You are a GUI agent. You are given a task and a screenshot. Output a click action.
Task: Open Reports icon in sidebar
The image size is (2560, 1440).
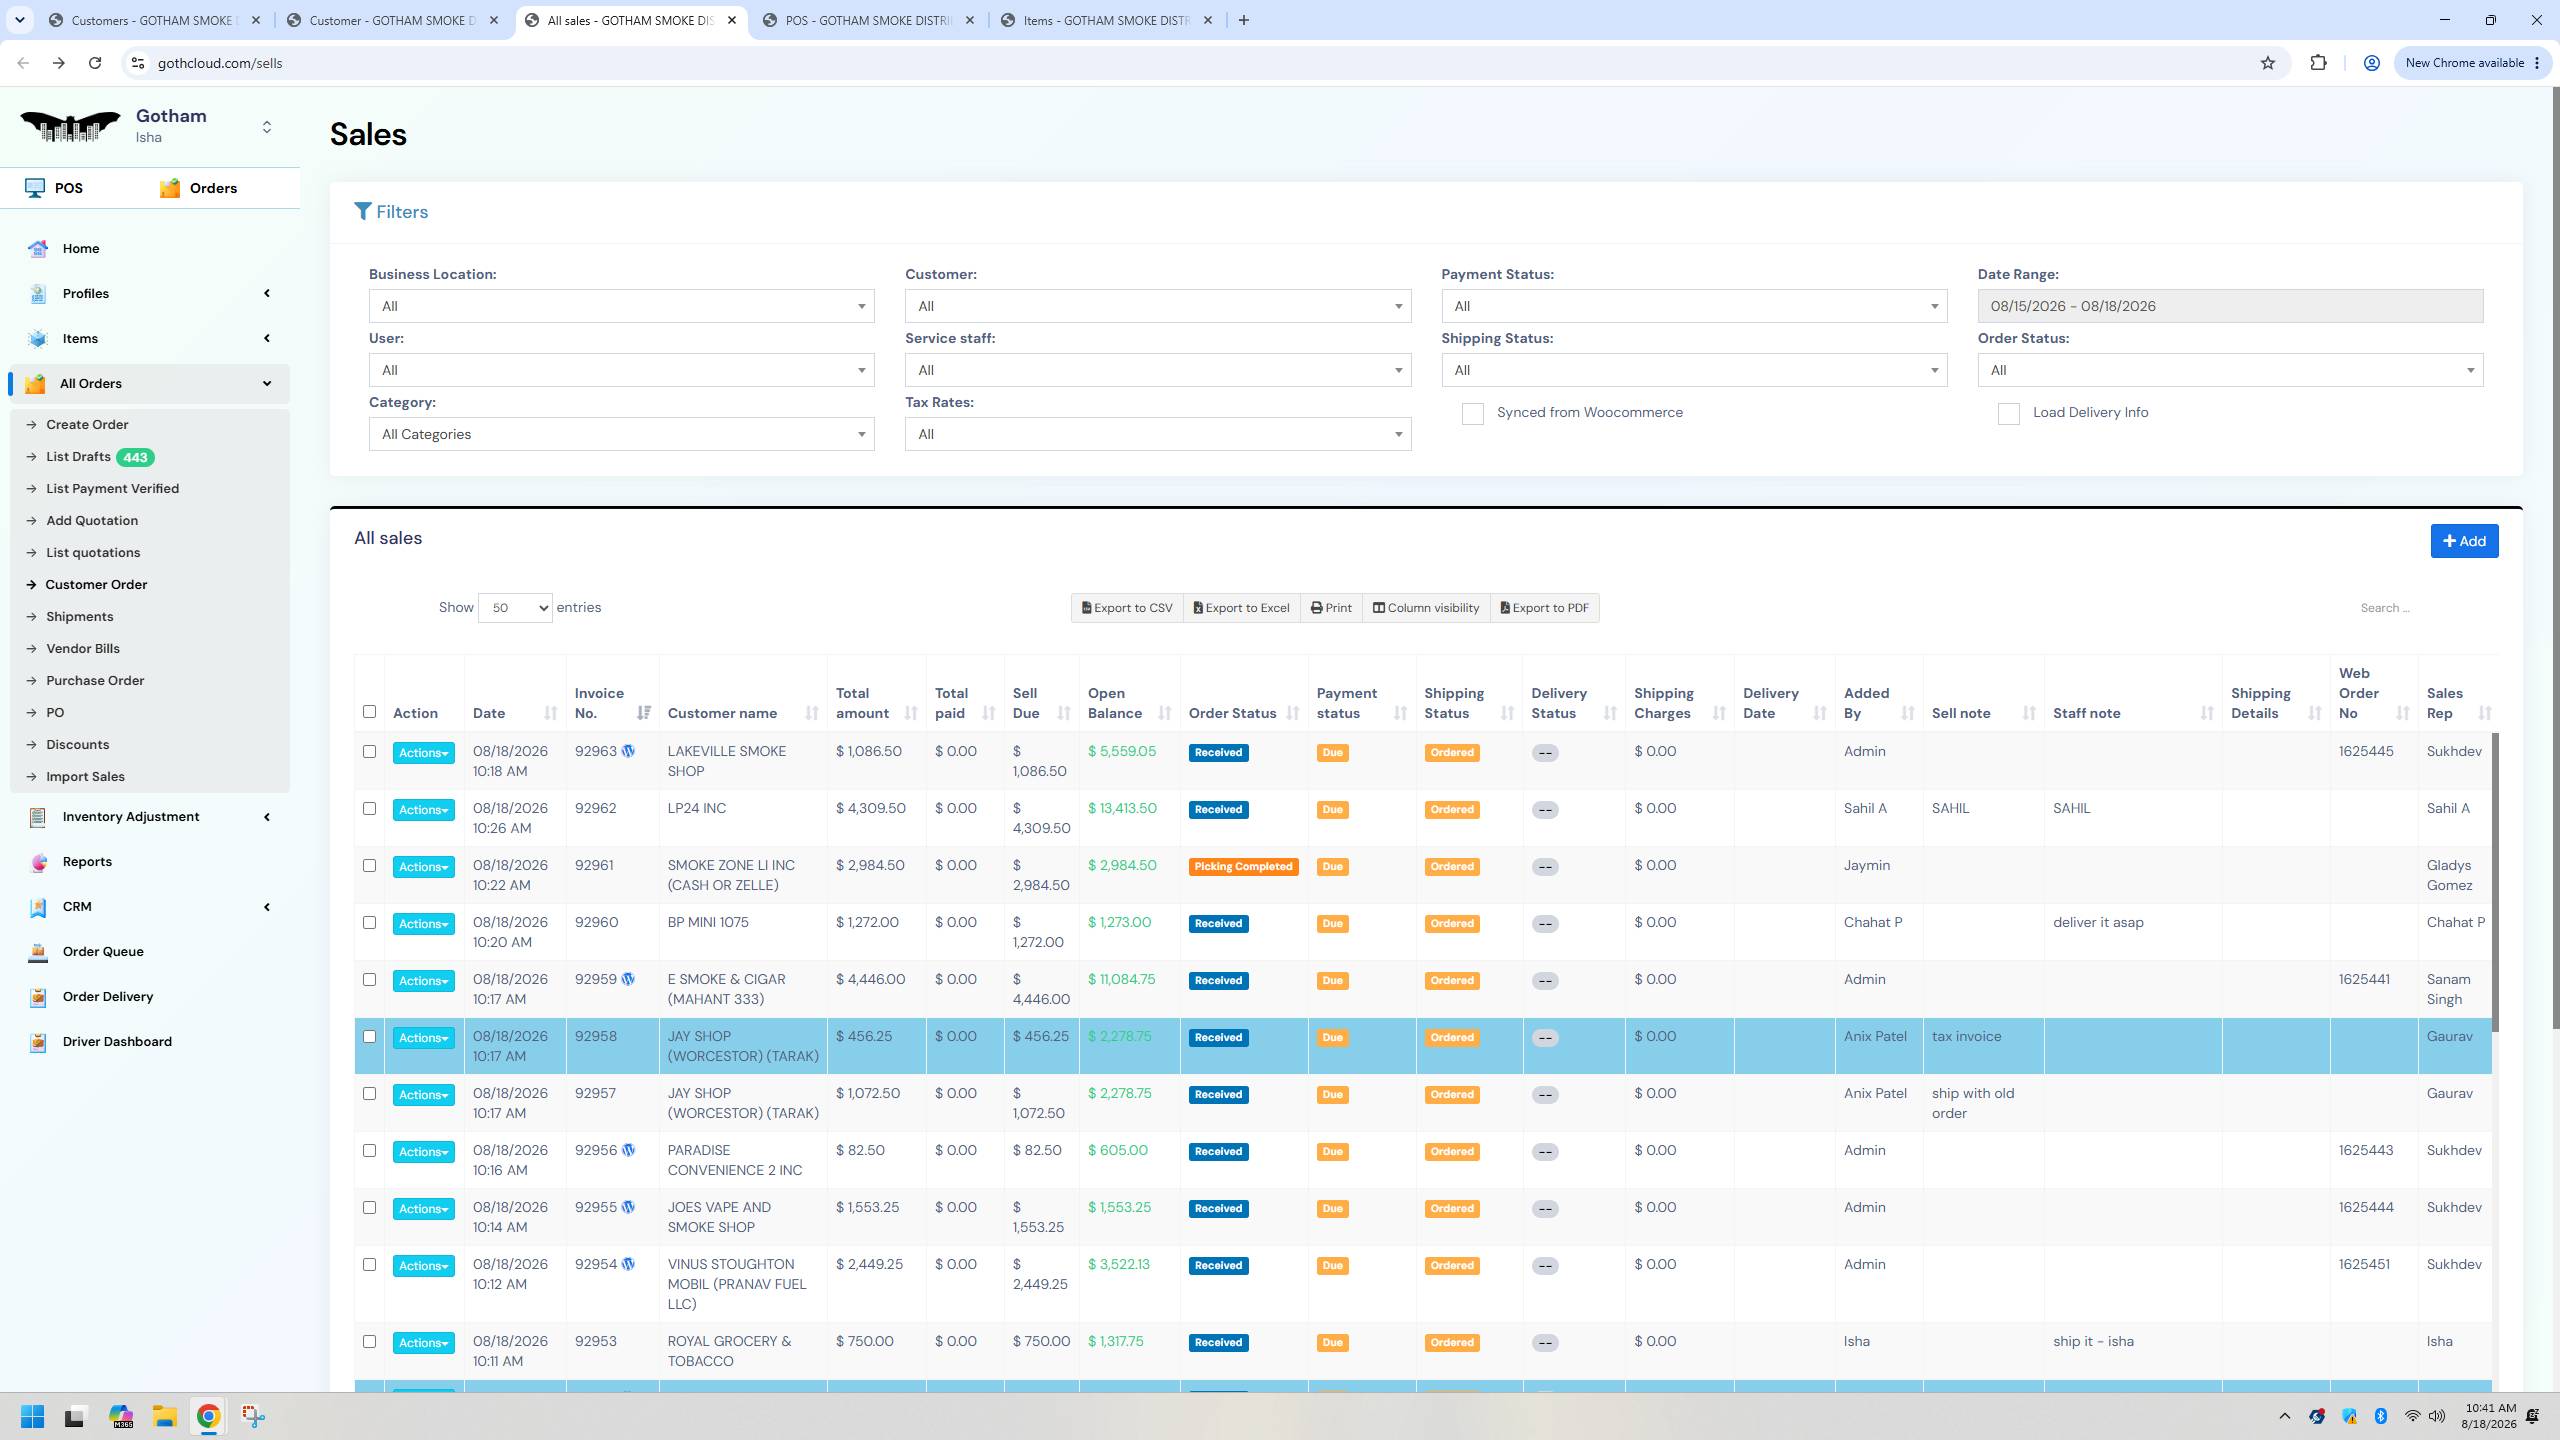pyautogui.click(x=38, y=862)
